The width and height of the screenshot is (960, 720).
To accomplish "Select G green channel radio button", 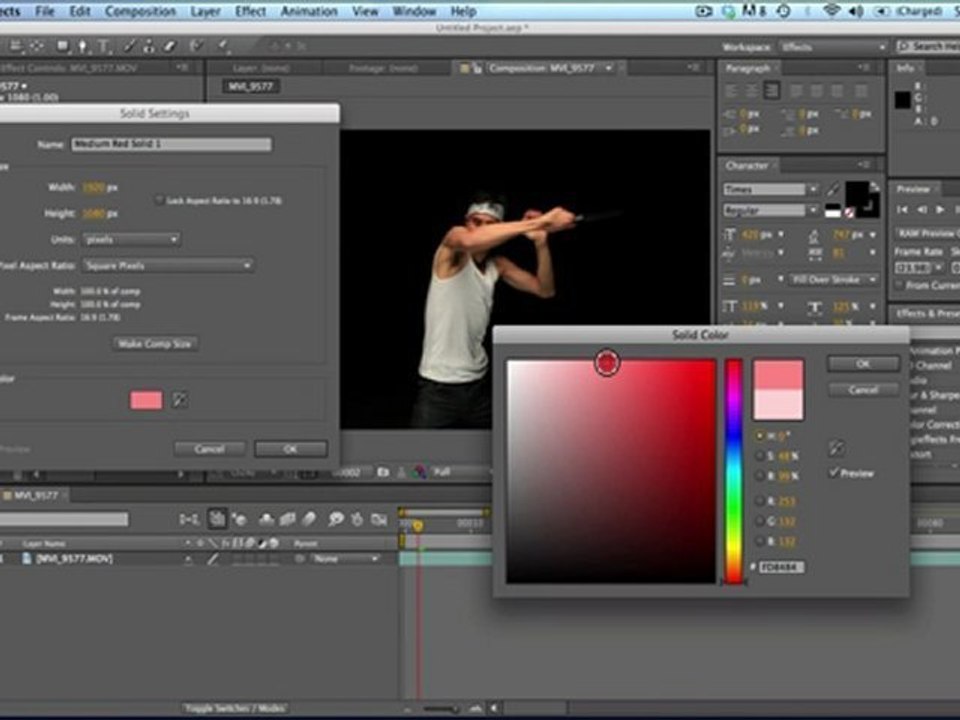I will coord(760,521).
